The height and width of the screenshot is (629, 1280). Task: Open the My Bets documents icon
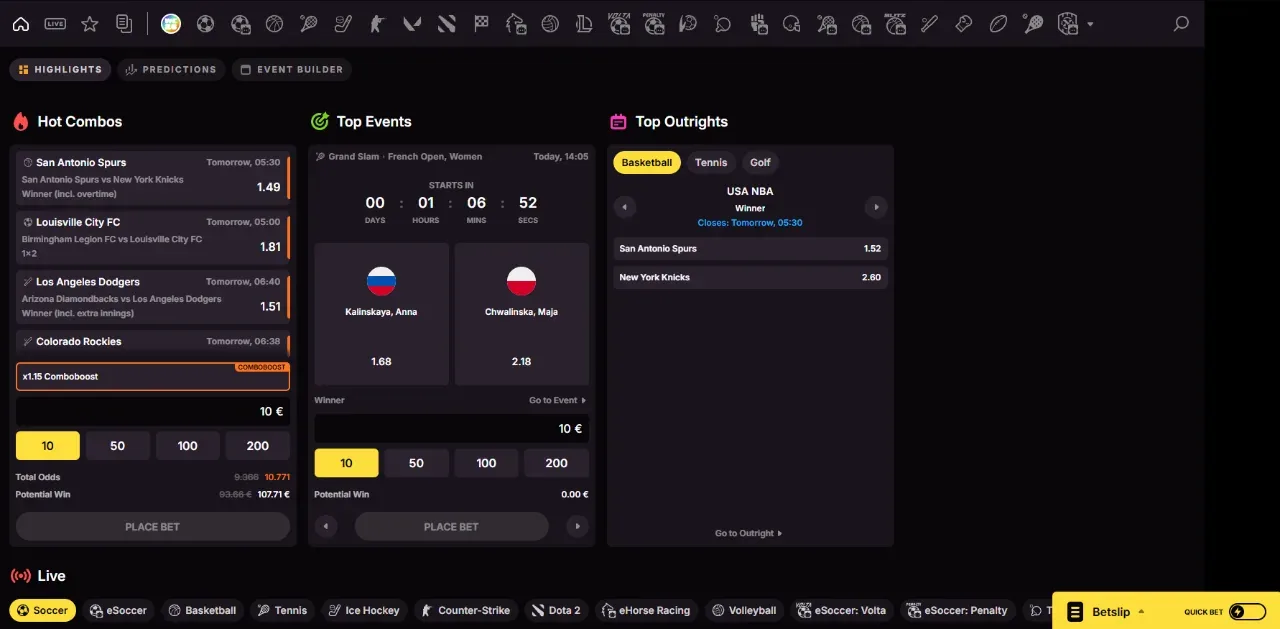coord(124,24)
